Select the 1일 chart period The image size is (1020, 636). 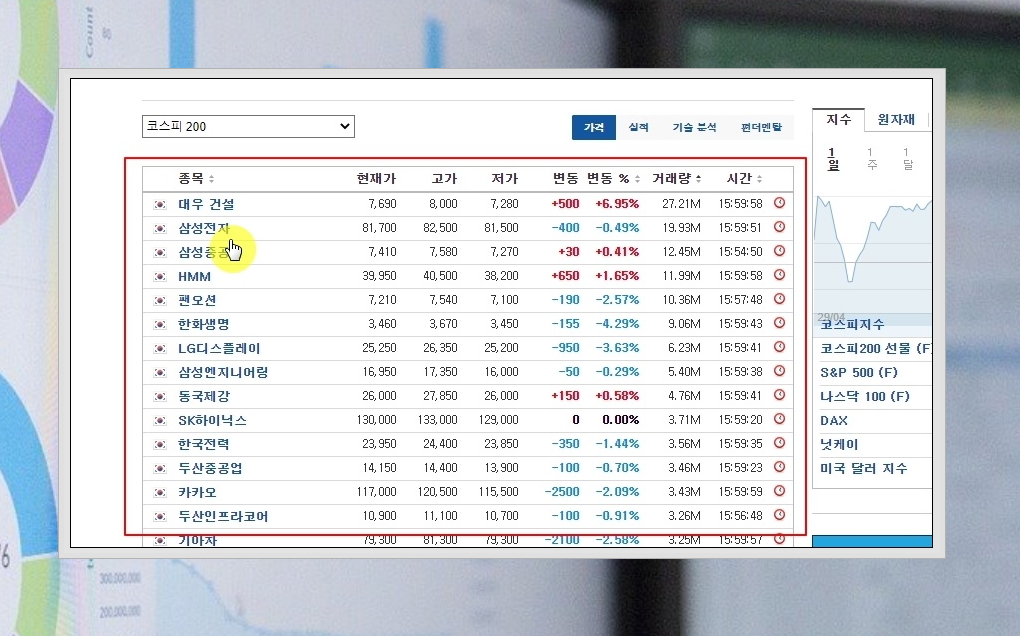pos(833,159)
